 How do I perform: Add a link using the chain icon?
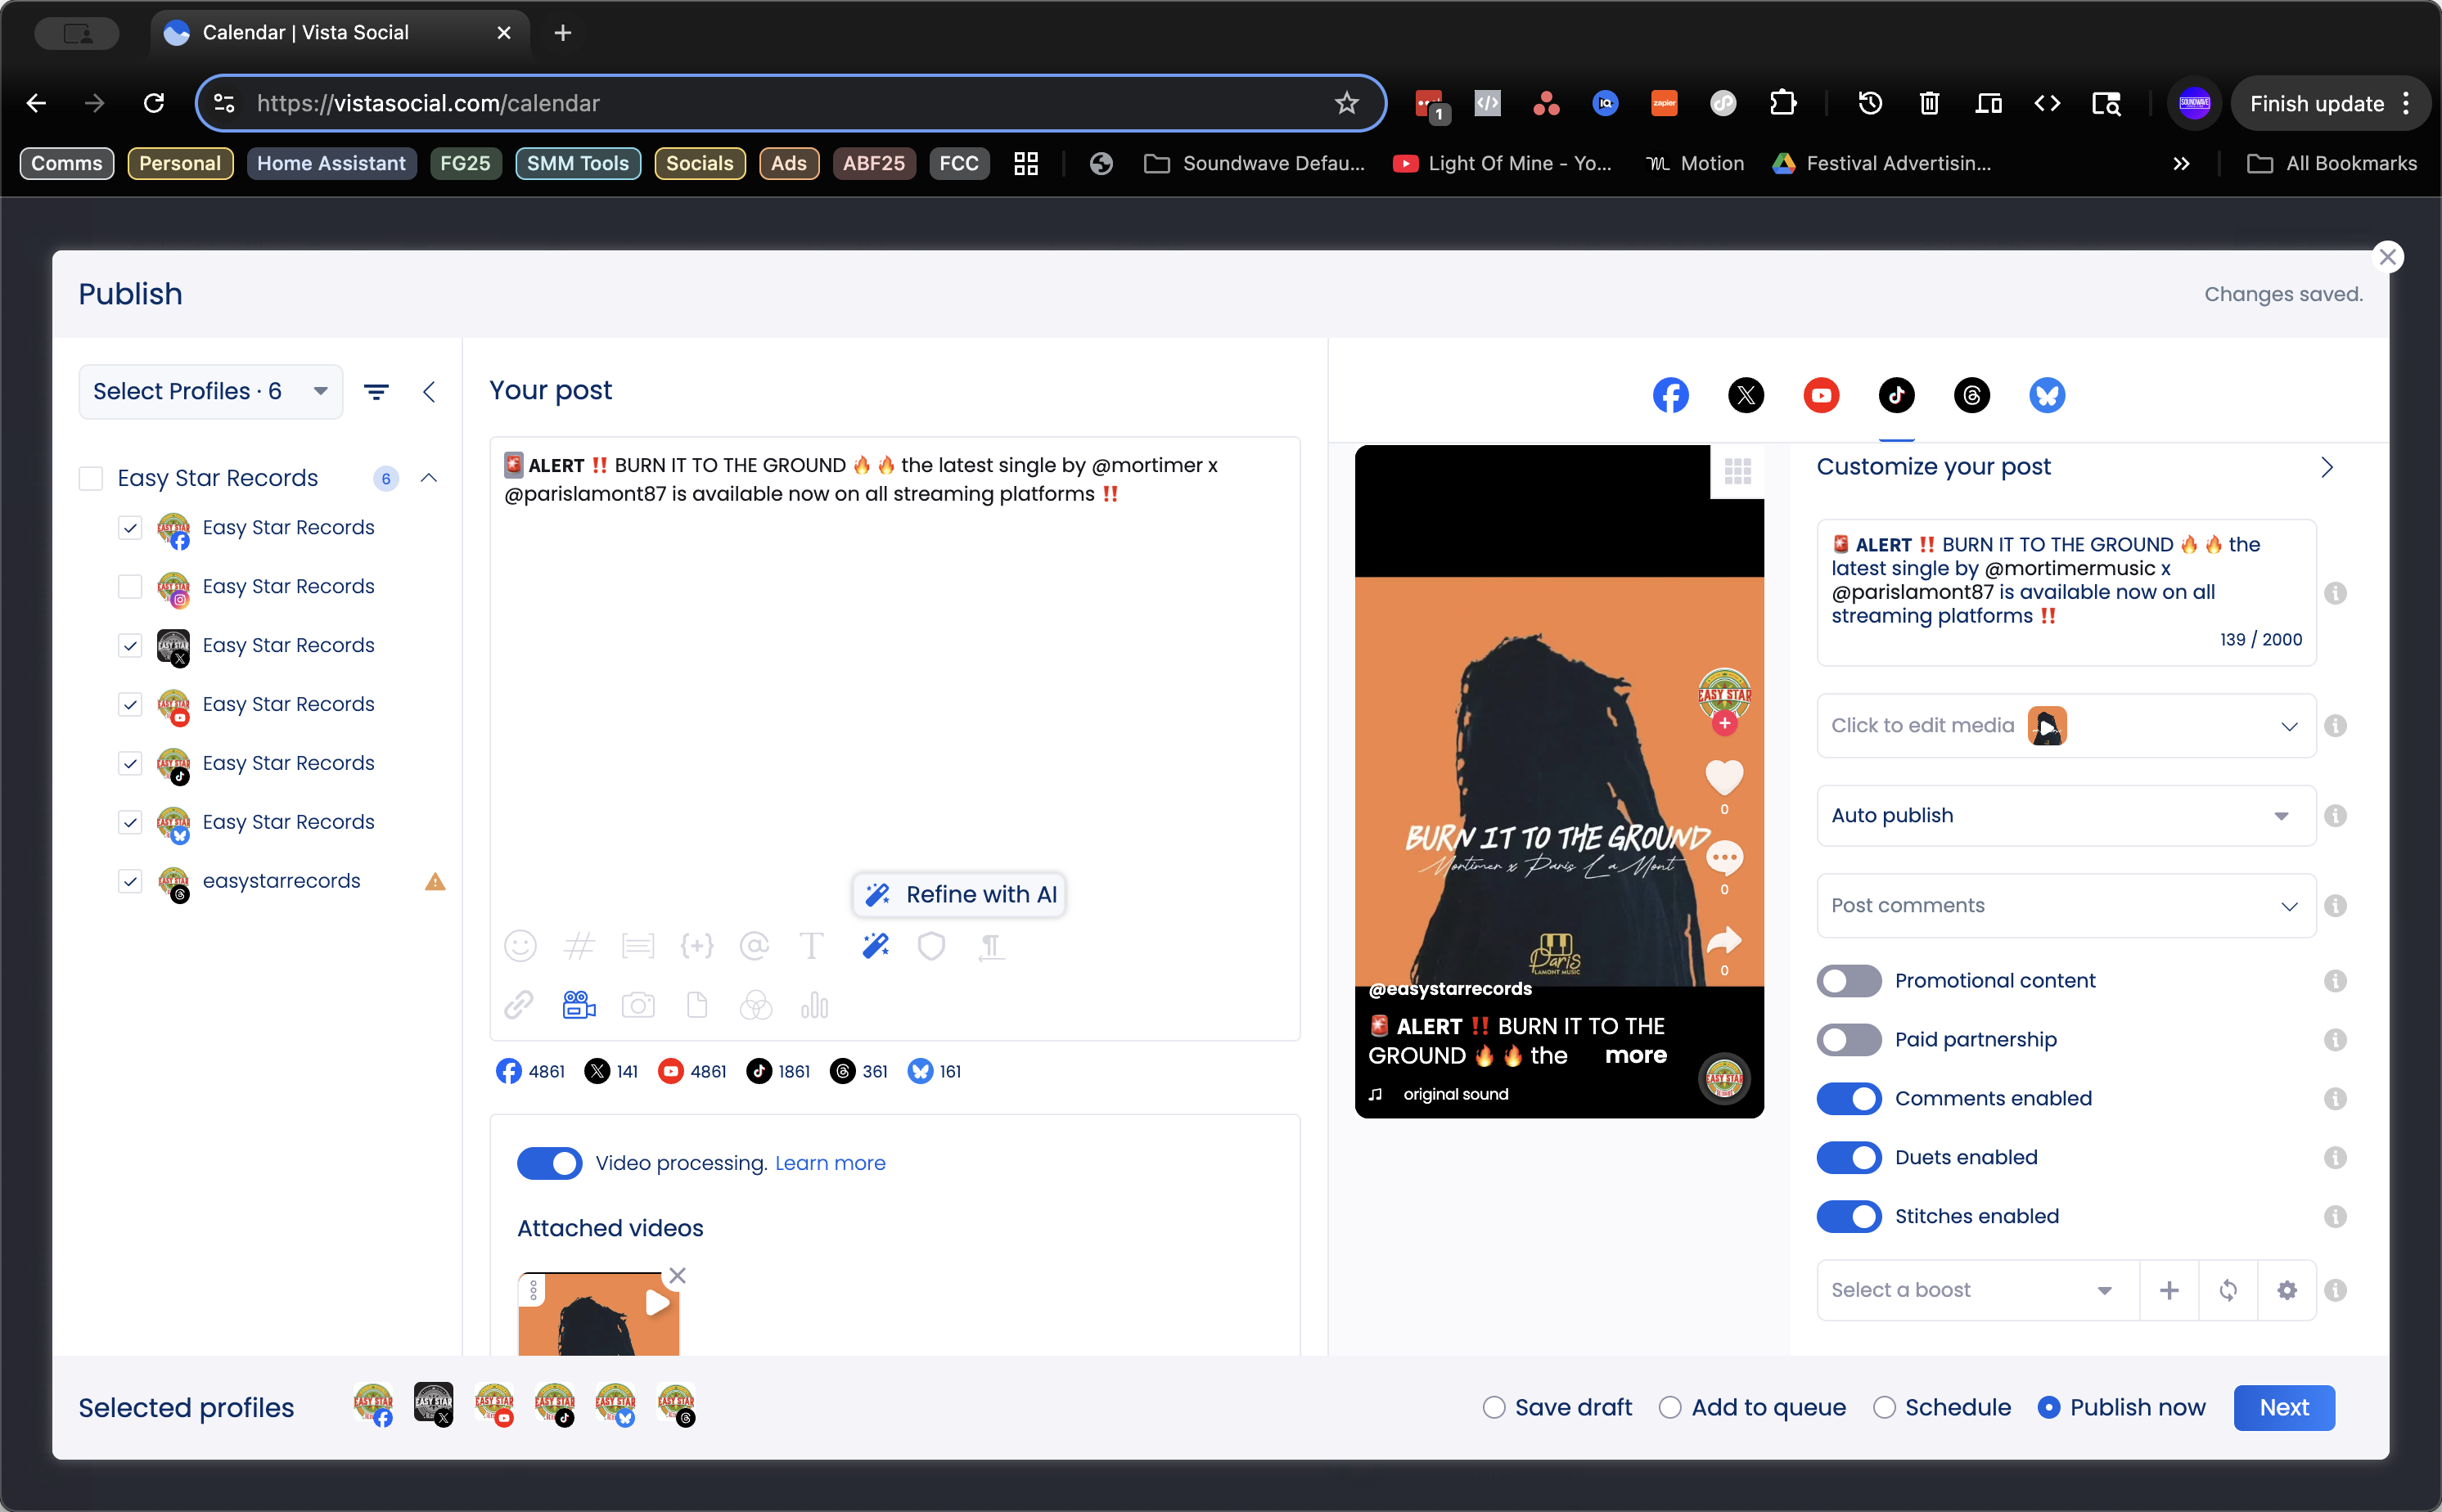(519, 1005)
